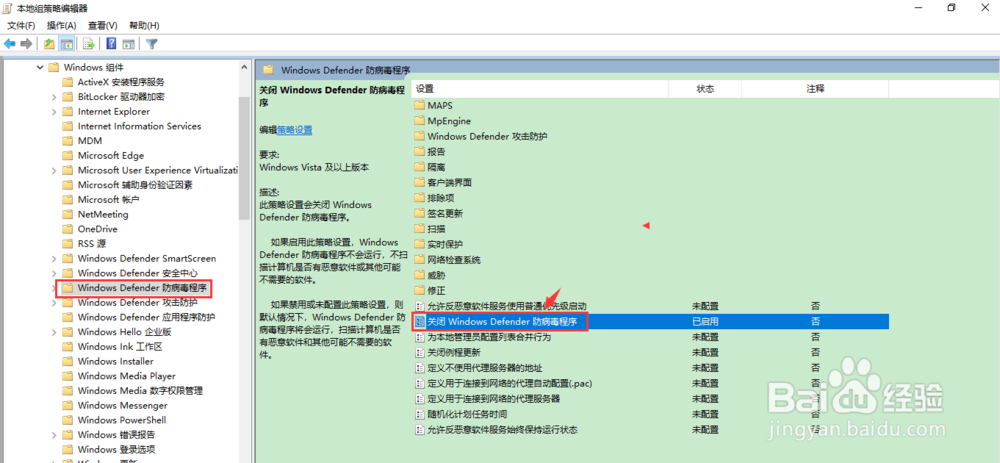Click policy icon of 关闭例程更新 setting
The image size is (1000, 463).
coord(420,352)
